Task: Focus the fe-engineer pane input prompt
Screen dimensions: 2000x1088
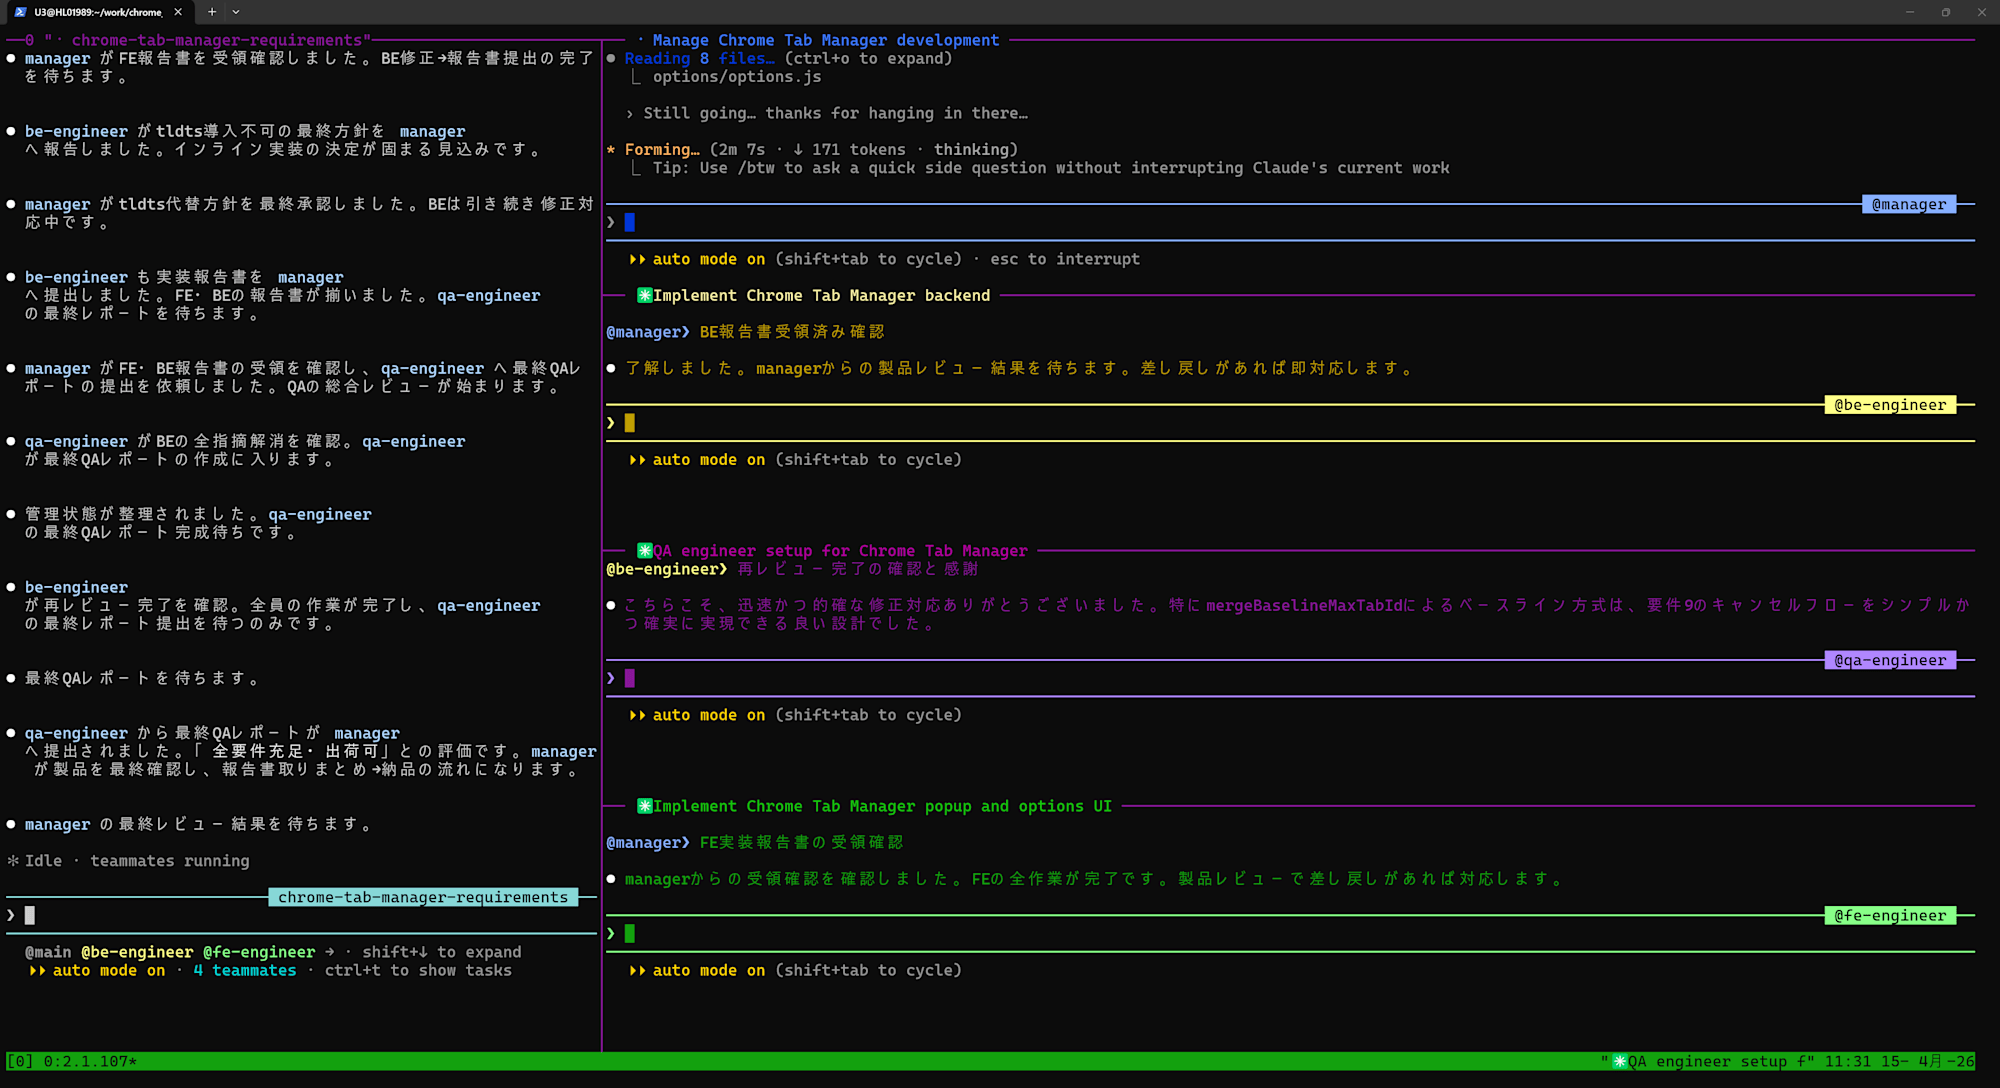Action: pyautogui.click(x=630, y=933)
